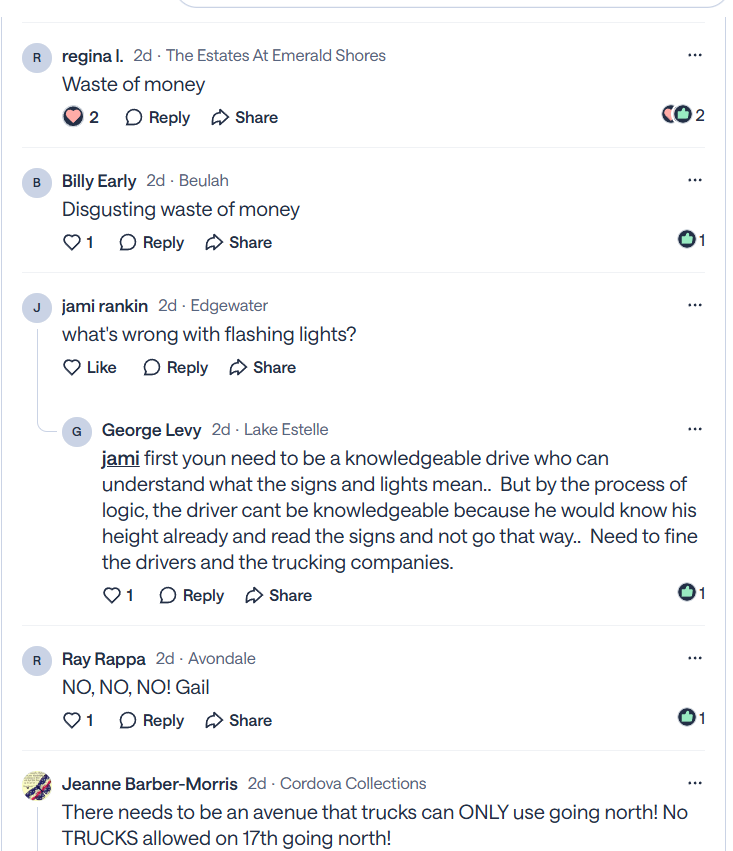The height and width of the screenshot is (851, 733).
Task: Reply to George Levy's comment
Action: (191, 595)
